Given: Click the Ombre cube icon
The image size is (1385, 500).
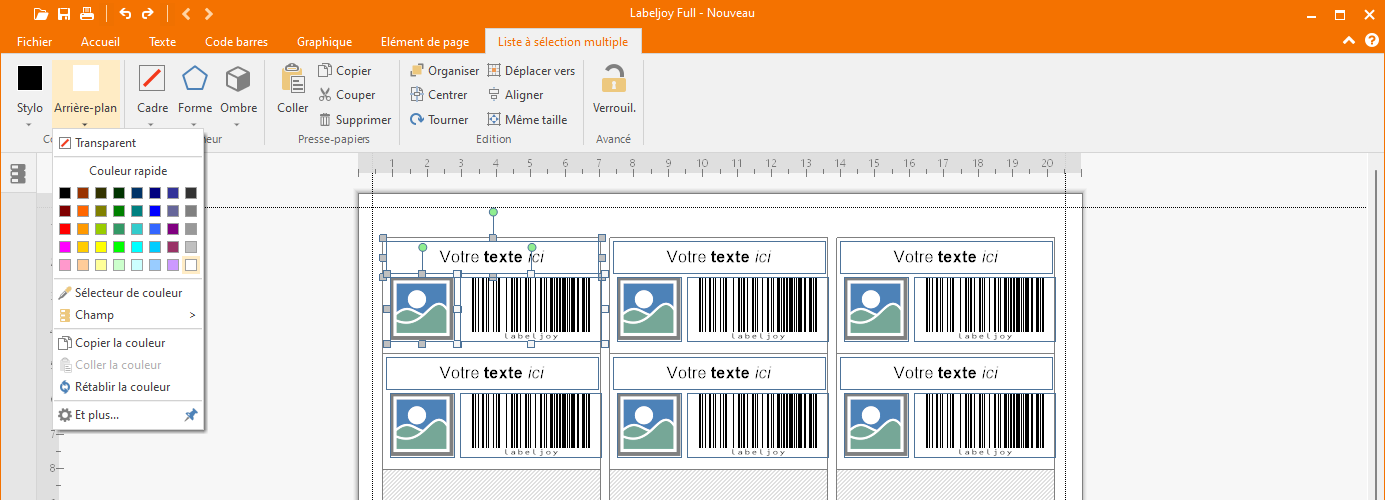Looking at the screenshot, I should click(238, 78).
